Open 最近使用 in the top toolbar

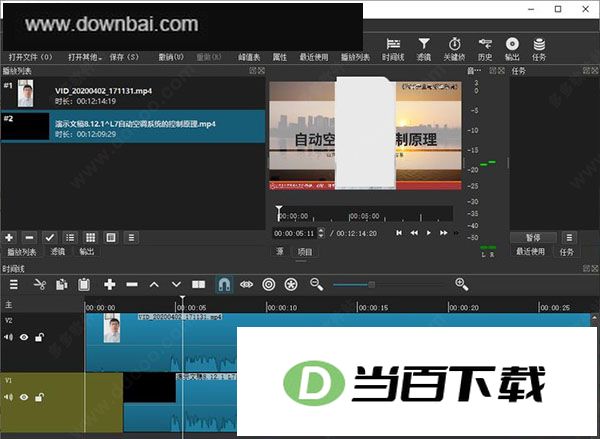point(314,57)
